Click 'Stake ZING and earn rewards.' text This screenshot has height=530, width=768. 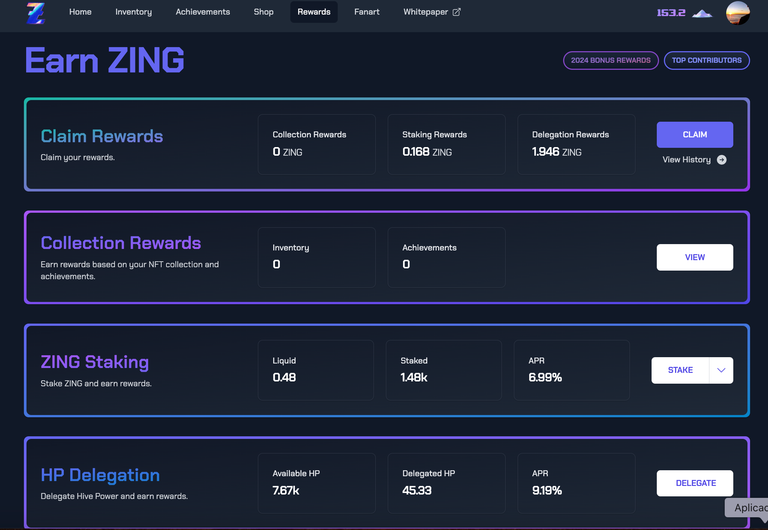96,384
